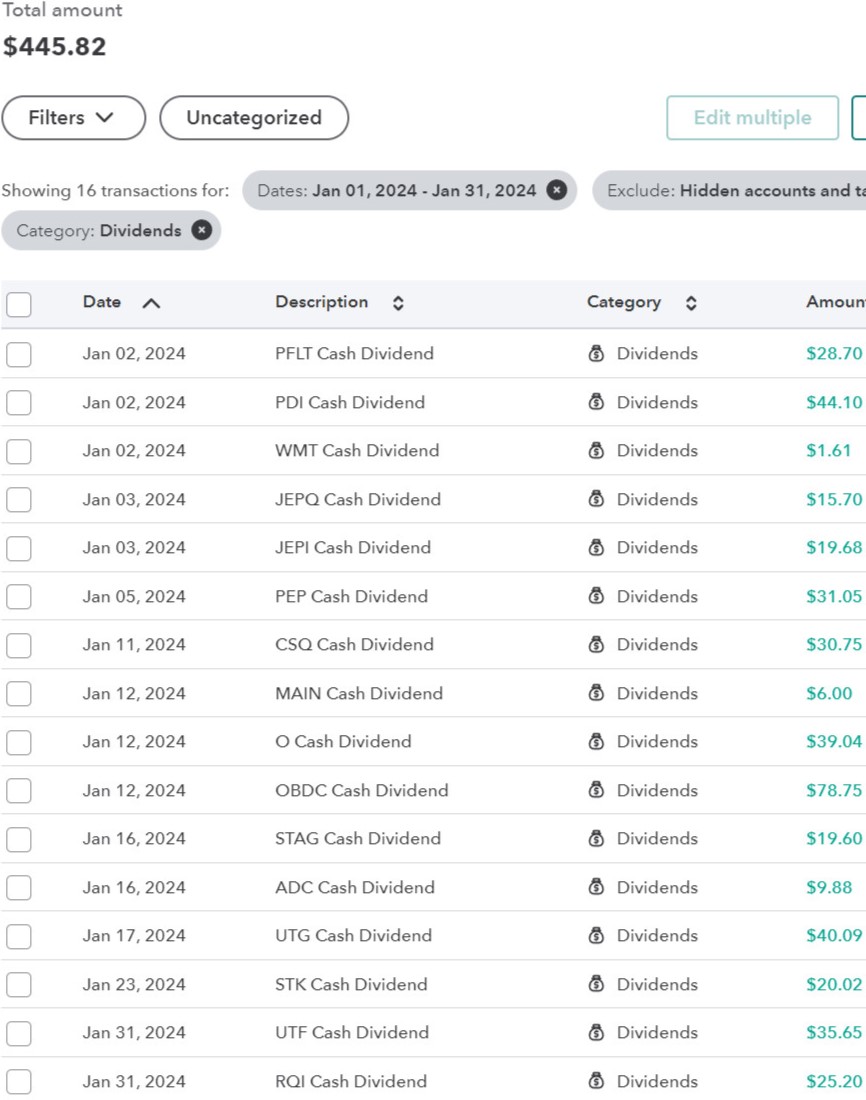Toggle the select-all checkbox in table header
866x1100 pixels.
[19, 304]
